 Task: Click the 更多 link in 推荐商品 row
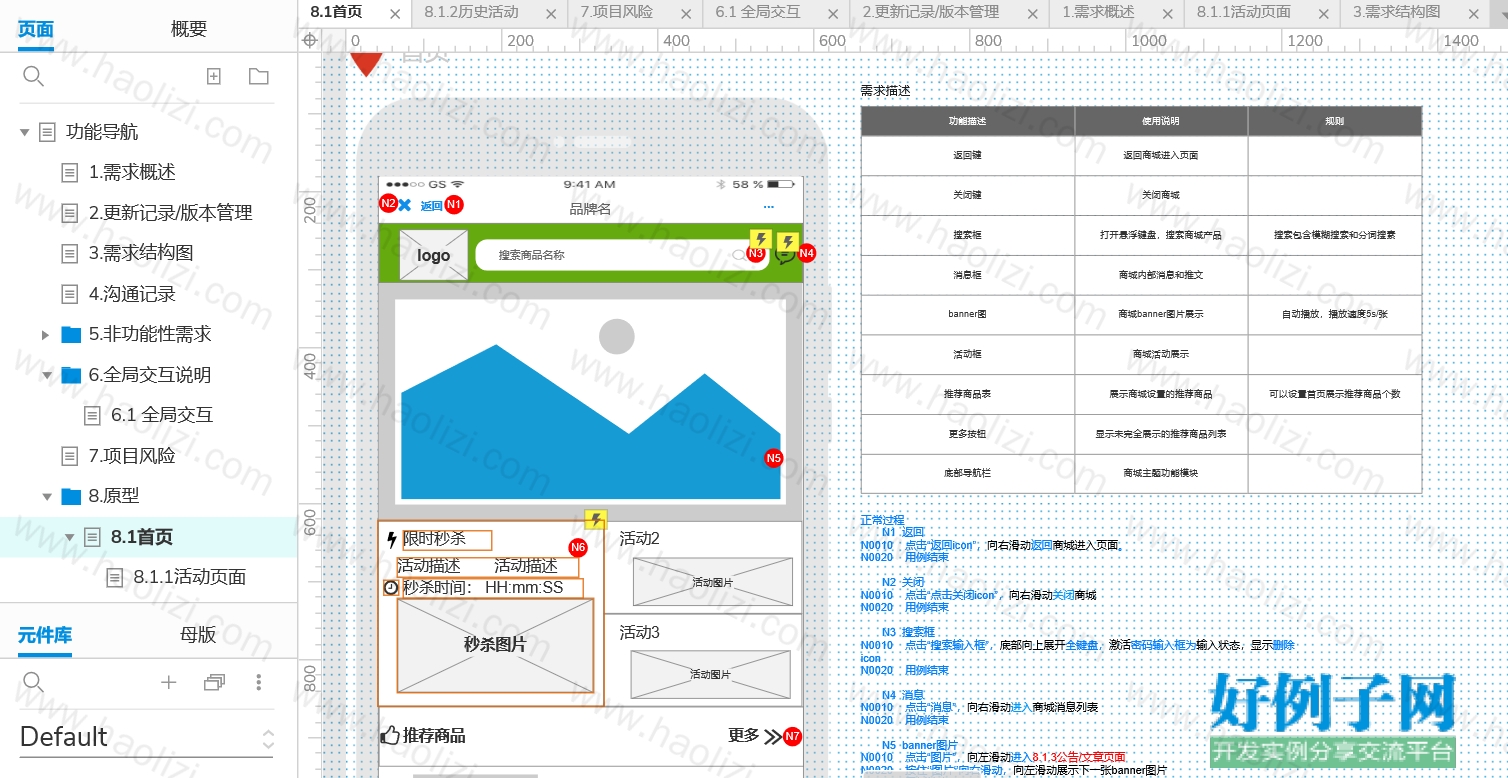point(744,736)
